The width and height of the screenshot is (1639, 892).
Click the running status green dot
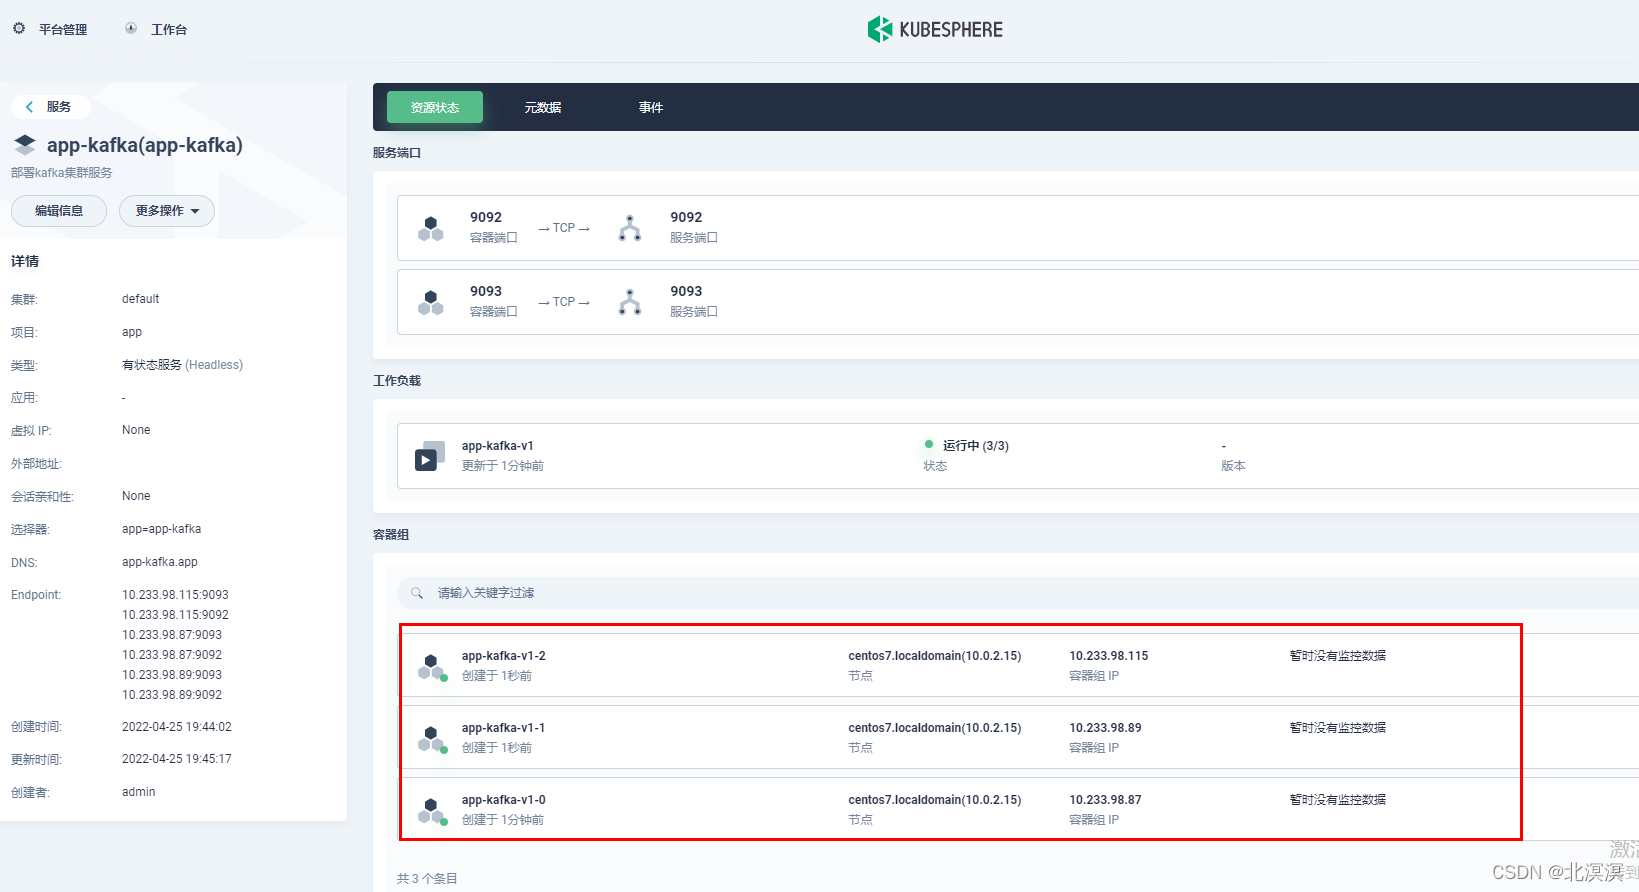pos(929,445)
